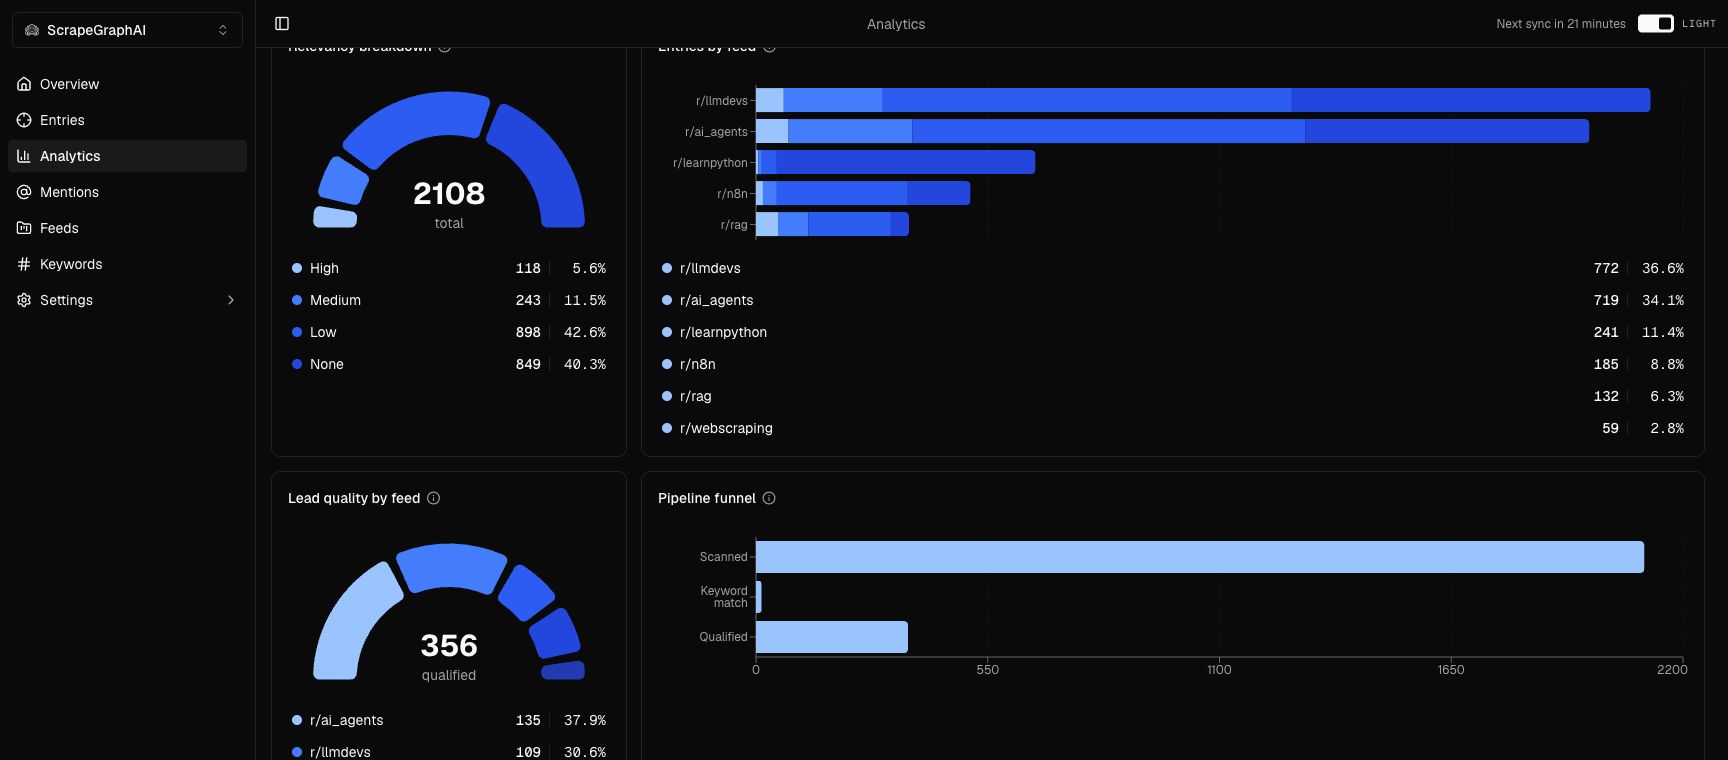Click the r/rag bar in Entries chart

pyautogui.click(x=832, y=224)
